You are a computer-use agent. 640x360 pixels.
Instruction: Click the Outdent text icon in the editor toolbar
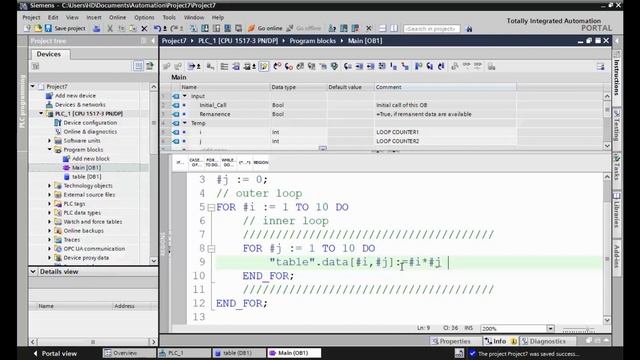(371, 66)
